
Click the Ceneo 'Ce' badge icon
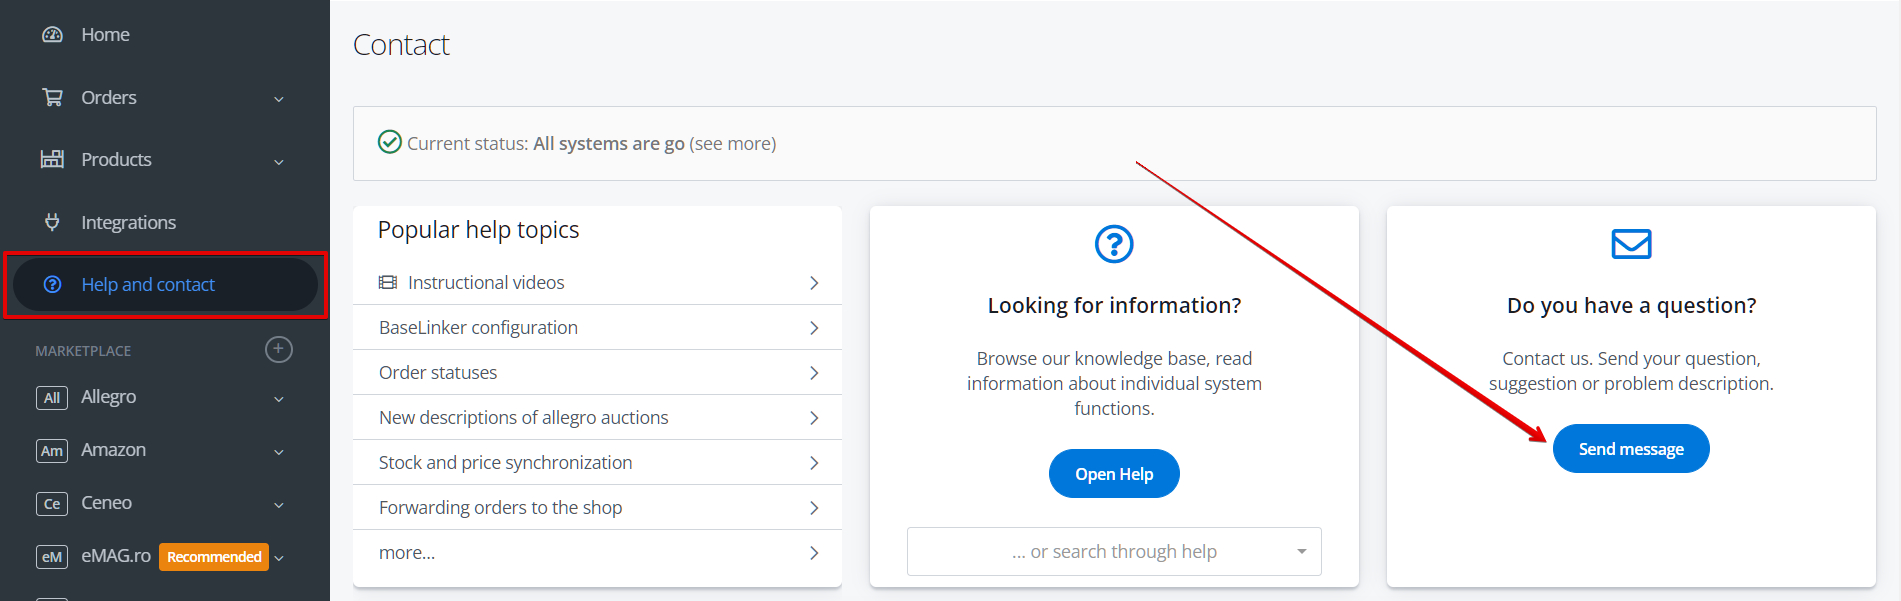point(52,504)
